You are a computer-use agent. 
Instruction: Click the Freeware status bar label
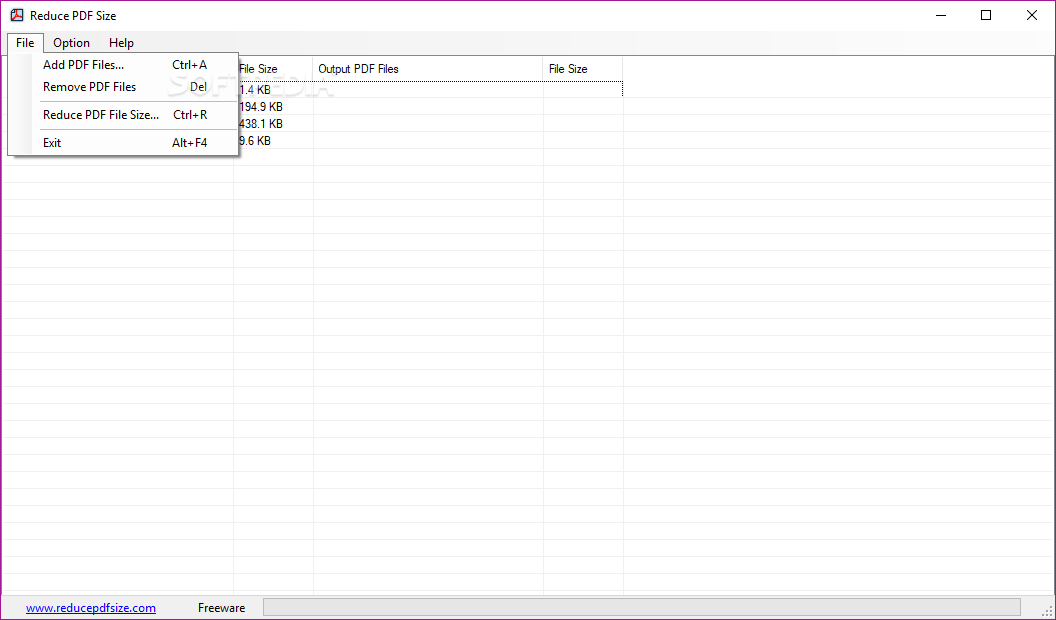(222, 608)
